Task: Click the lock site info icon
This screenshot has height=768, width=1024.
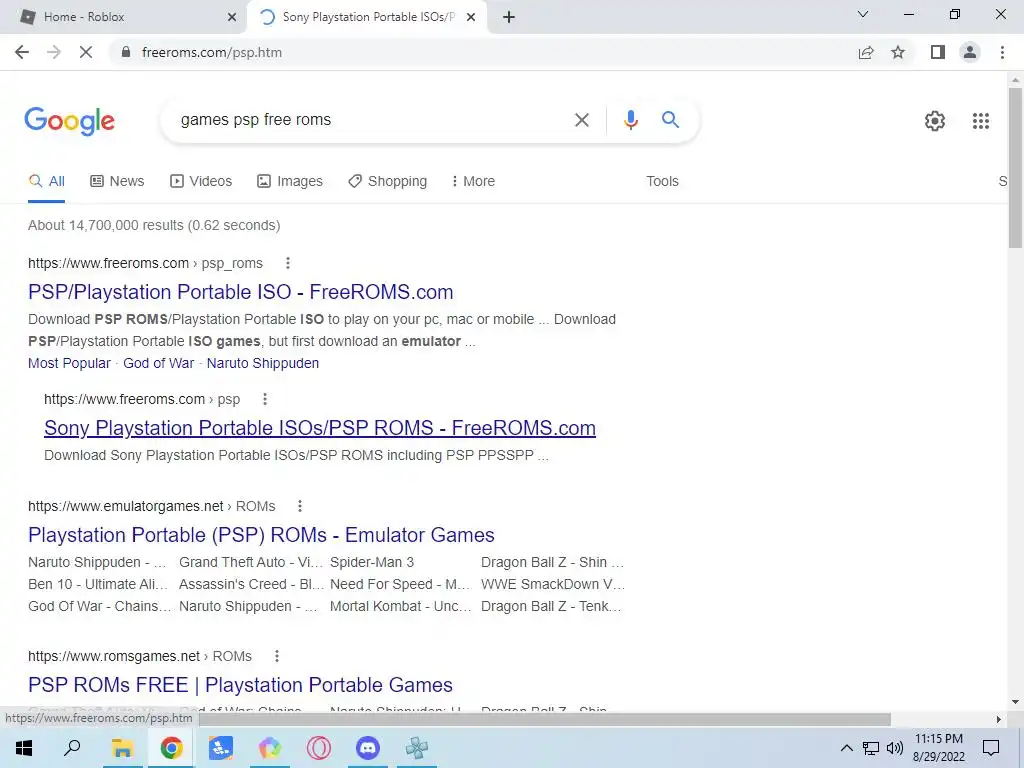Action: [x=126, y=52]
